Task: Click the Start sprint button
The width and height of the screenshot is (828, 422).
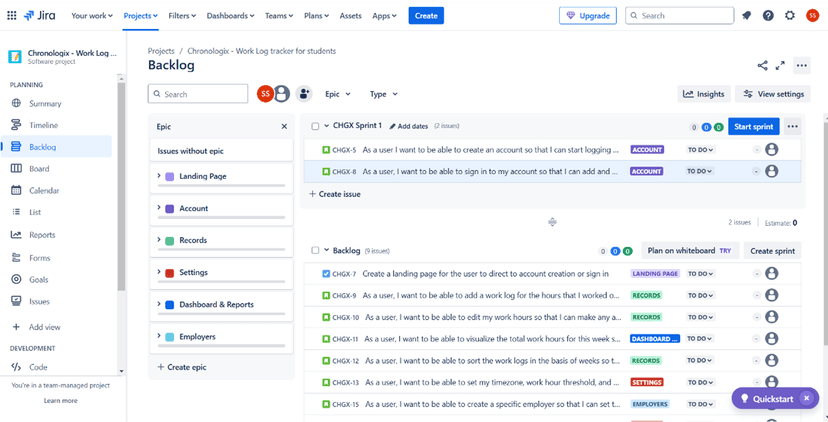Action: pos(754,126)
